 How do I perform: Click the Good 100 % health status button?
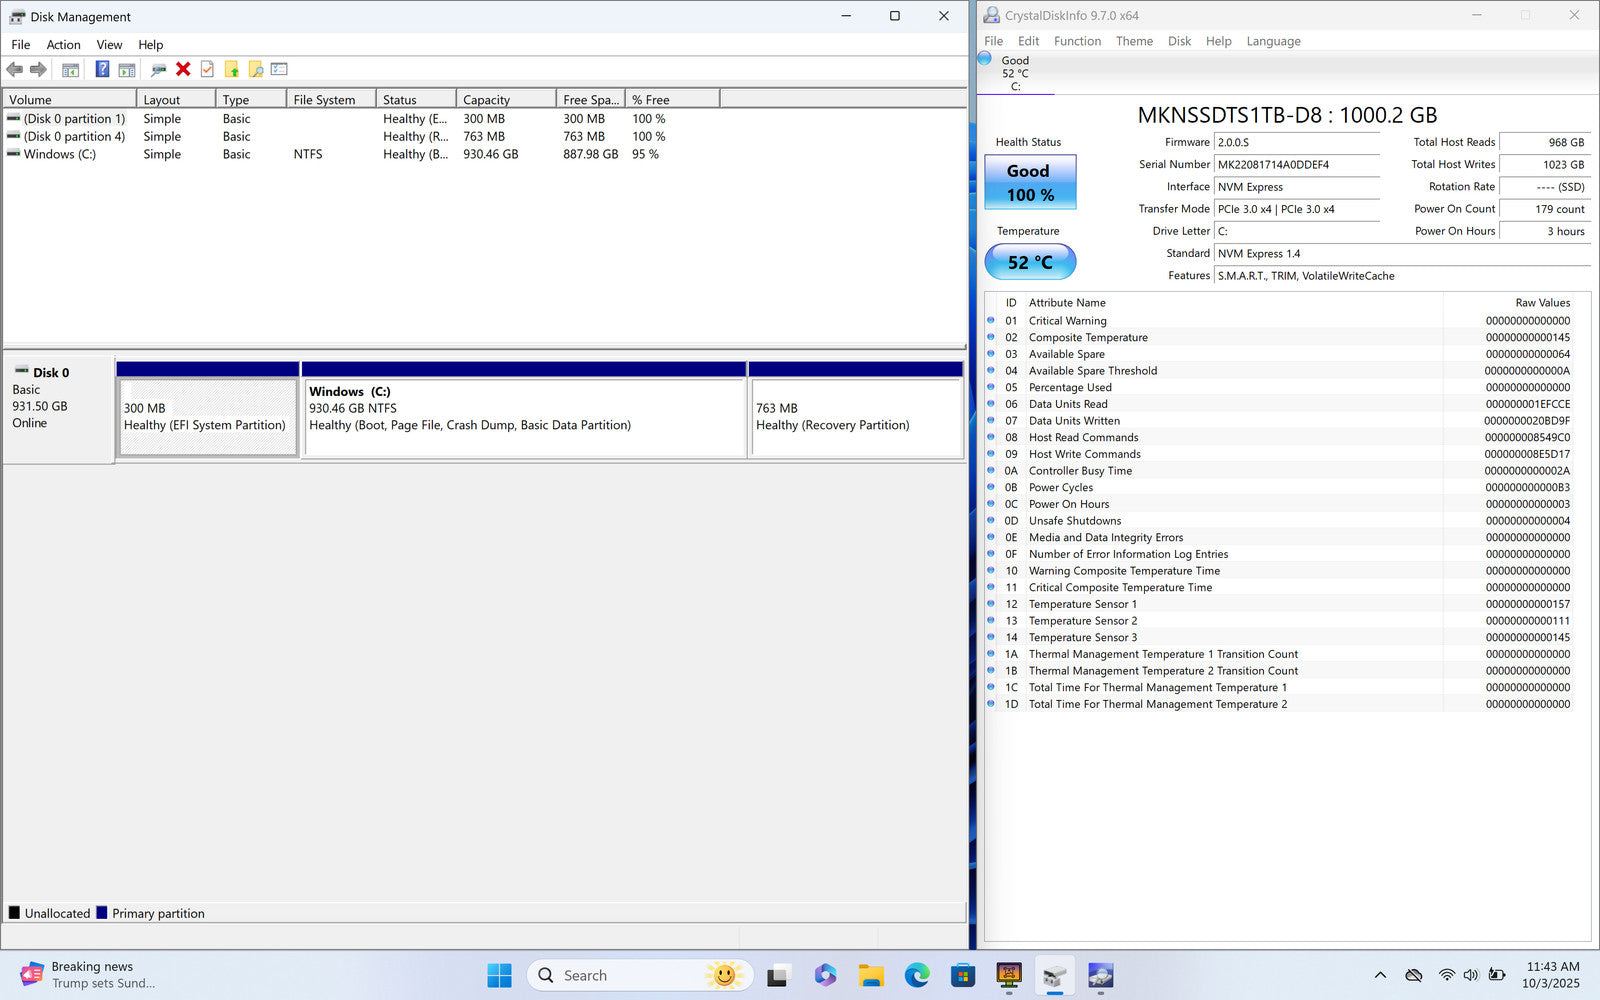point(1029,182)
